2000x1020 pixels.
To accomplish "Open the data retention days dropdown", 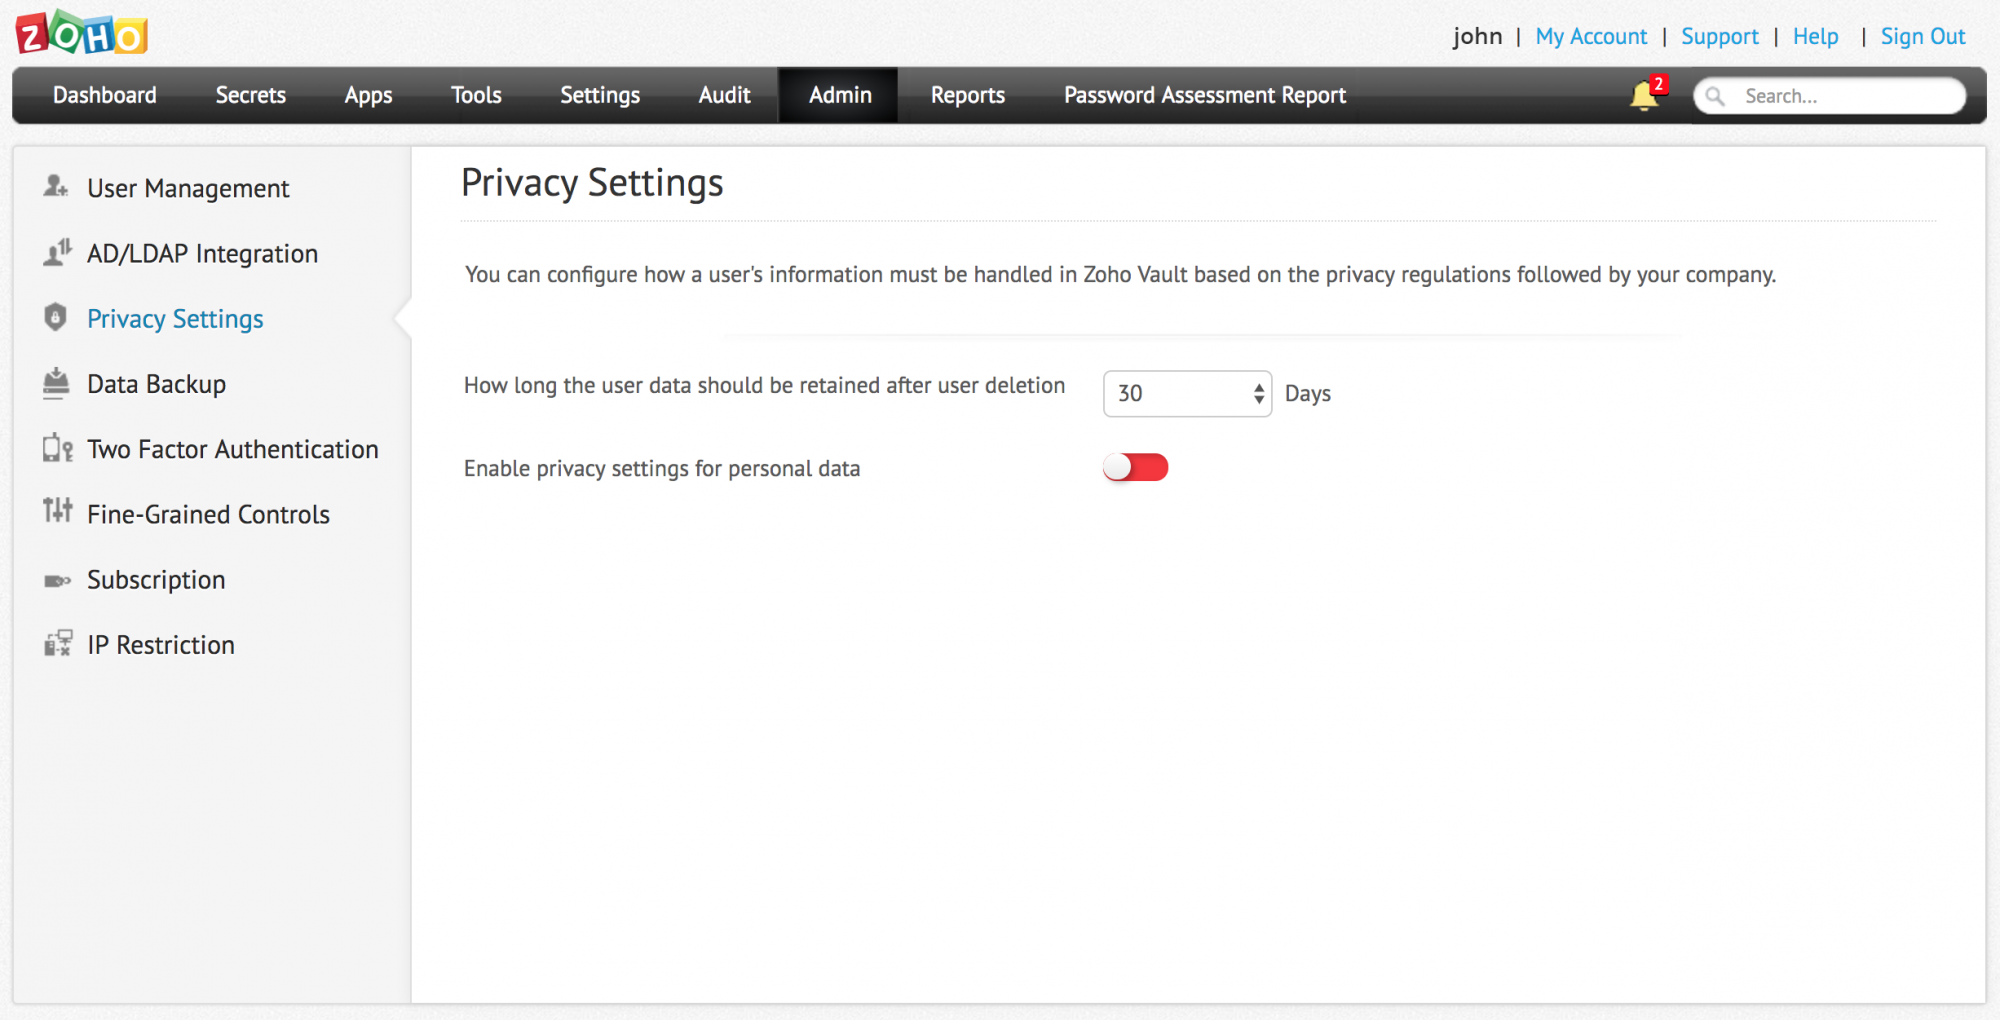I will click(x=1187, y=394).
